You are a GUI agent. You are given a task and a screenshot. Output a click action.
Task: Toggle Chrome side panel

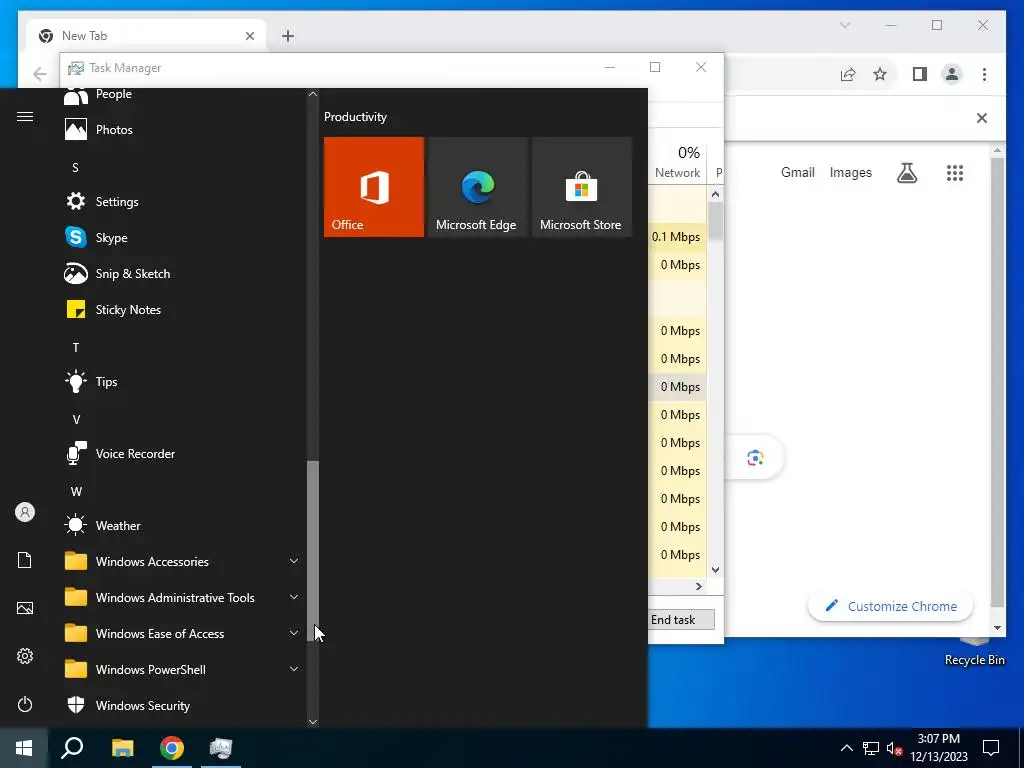[920, 74]
